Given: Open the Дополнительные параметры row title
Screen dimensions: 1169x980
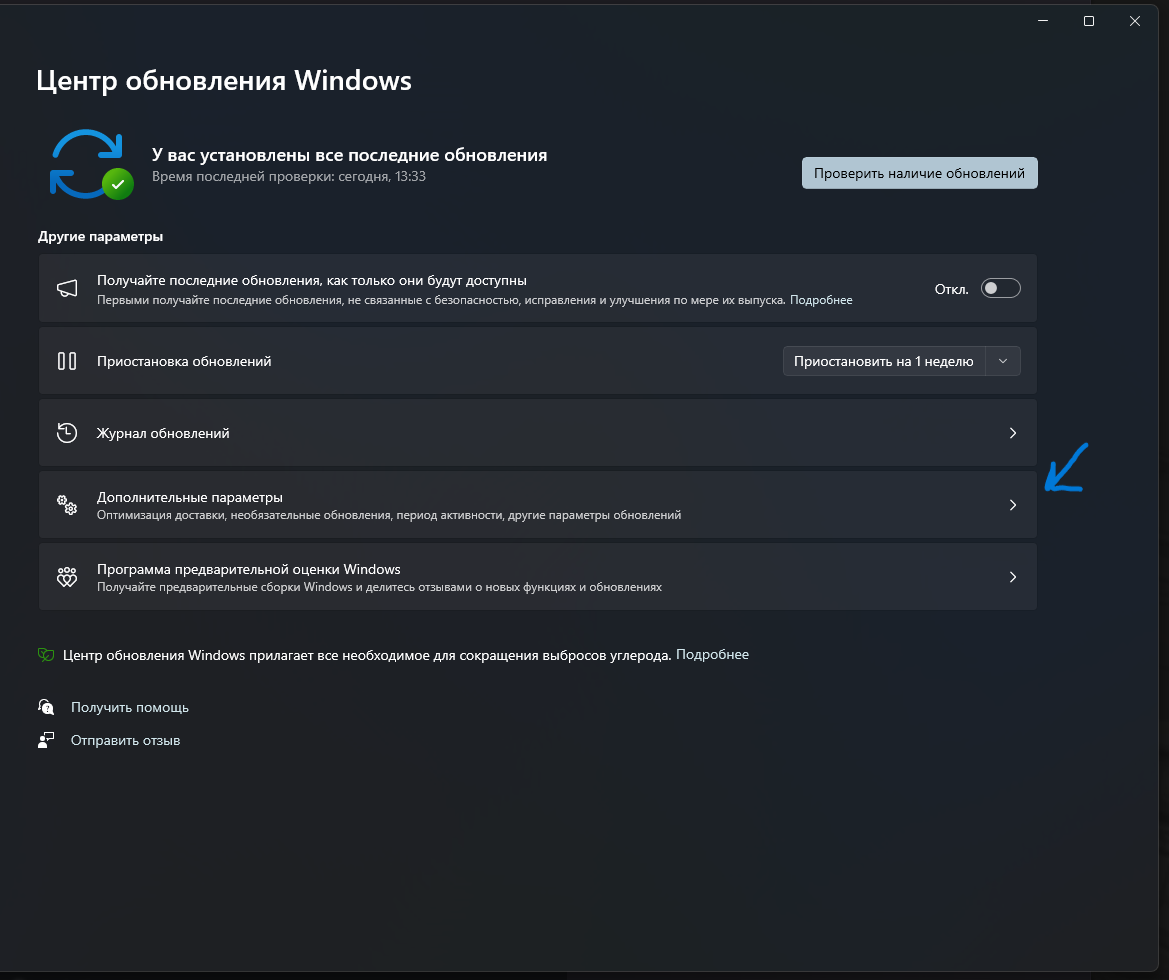Looking at the screenshot, I should (189, 497).
